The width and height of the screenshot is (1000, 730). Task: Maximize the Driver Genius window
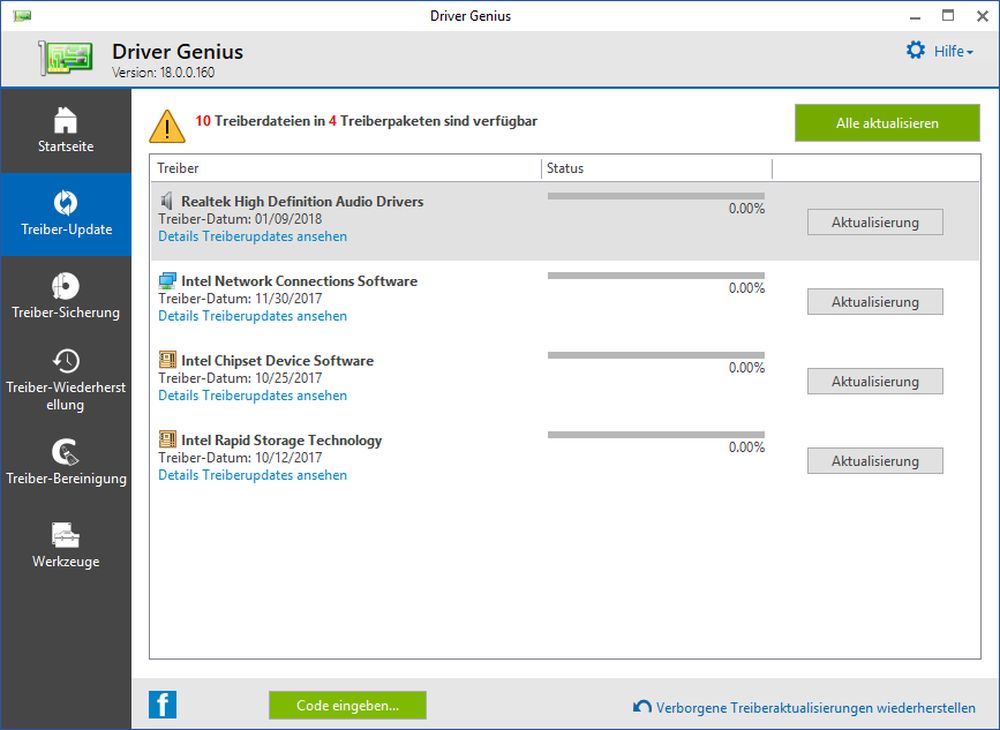tap(948, 15)
